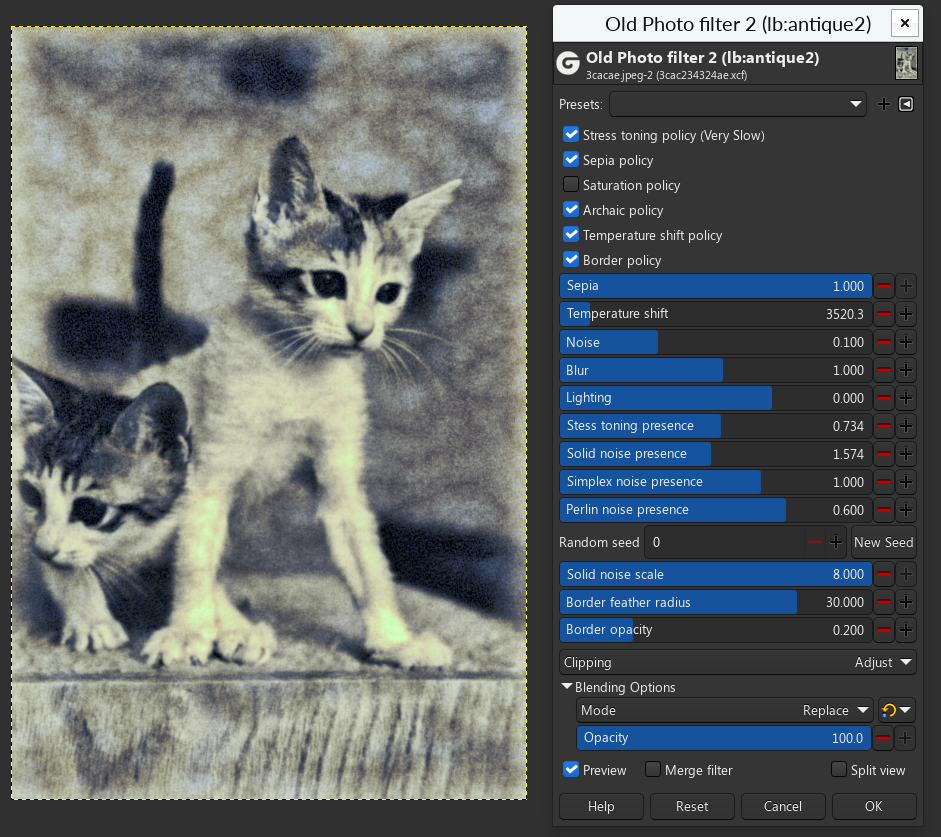Image resolution: width=941 pixels, height=837 pixels.
Task: Disable Stress toning policy checkbox
Action: click(571, 134)
